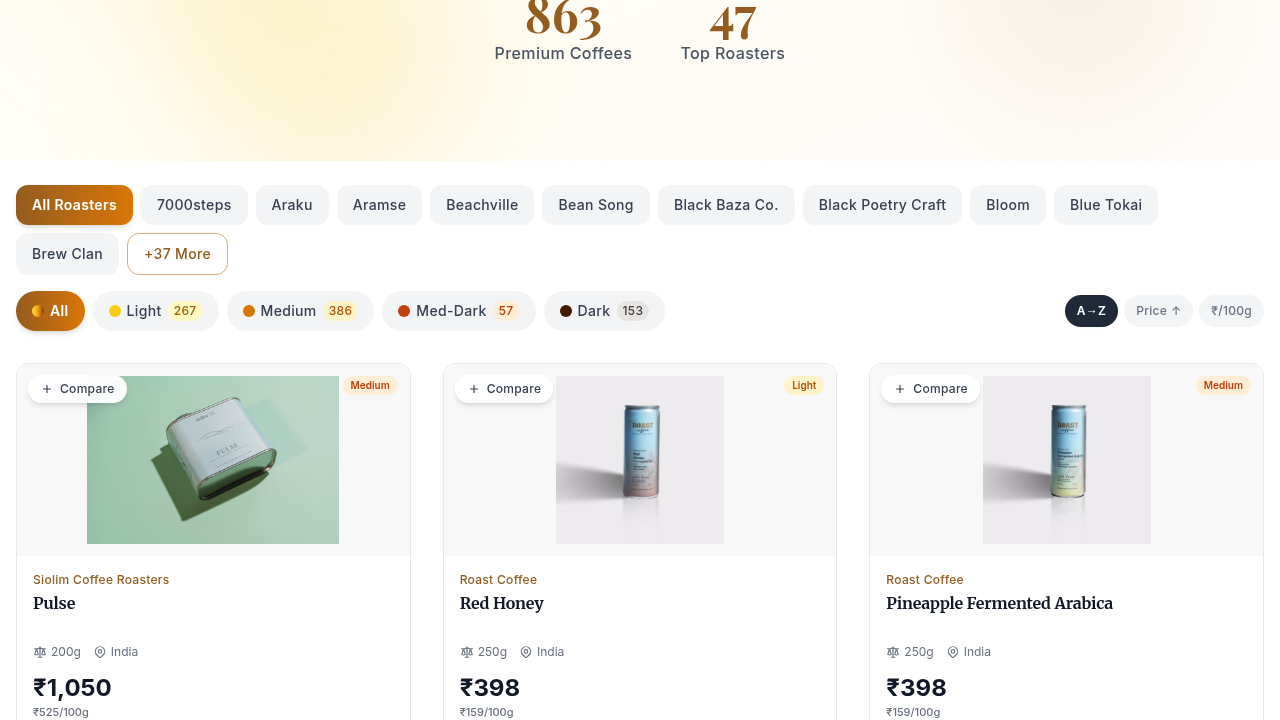
Task: Select the 7000steps roaster tab
Action: (194, 205)
